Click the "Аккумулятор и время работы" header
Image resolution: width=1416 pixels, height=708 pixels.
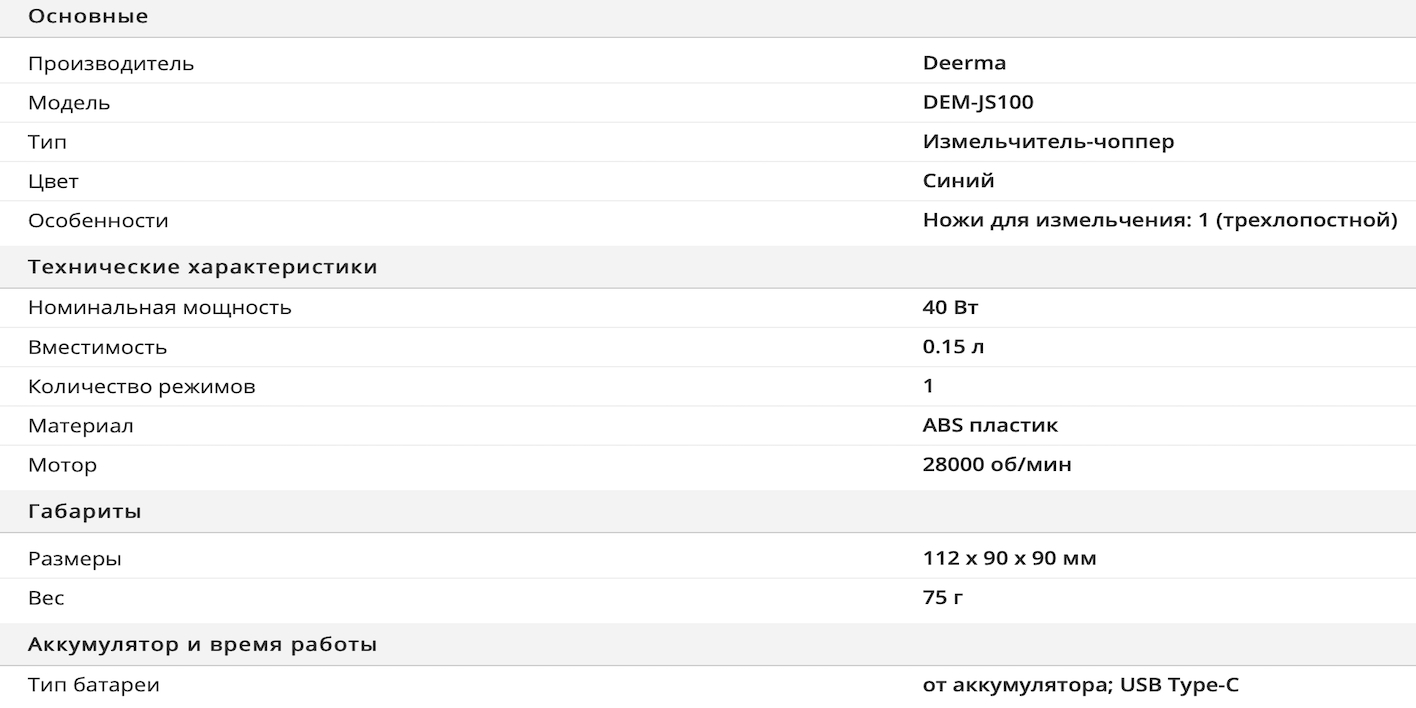[x=202, y=645]
